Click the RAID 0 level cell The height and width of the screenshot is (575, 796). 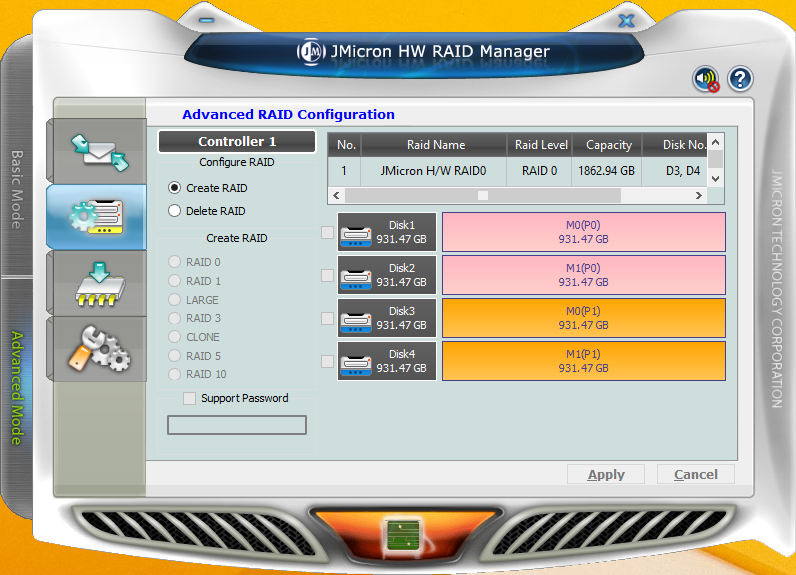[540, 171]
